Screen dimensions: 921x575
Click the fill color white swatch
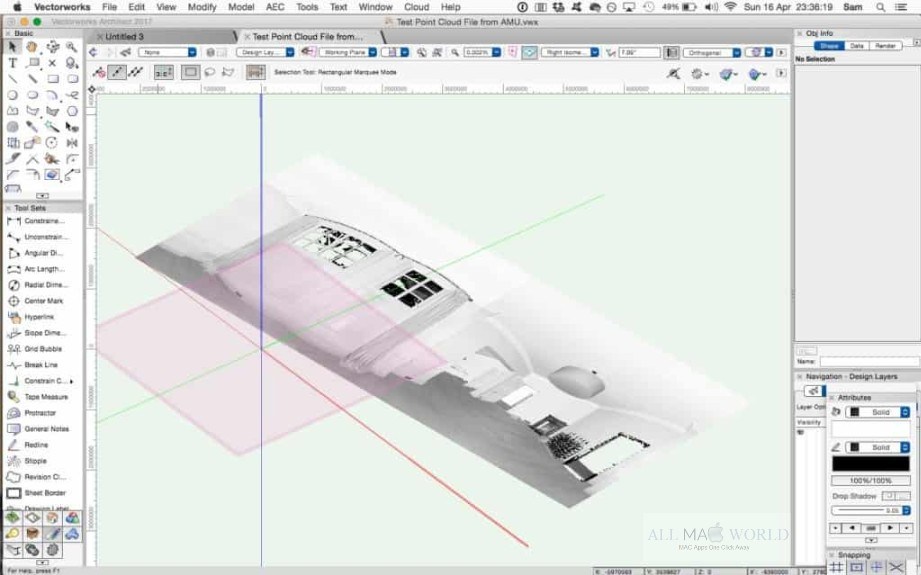click(870, 429)
